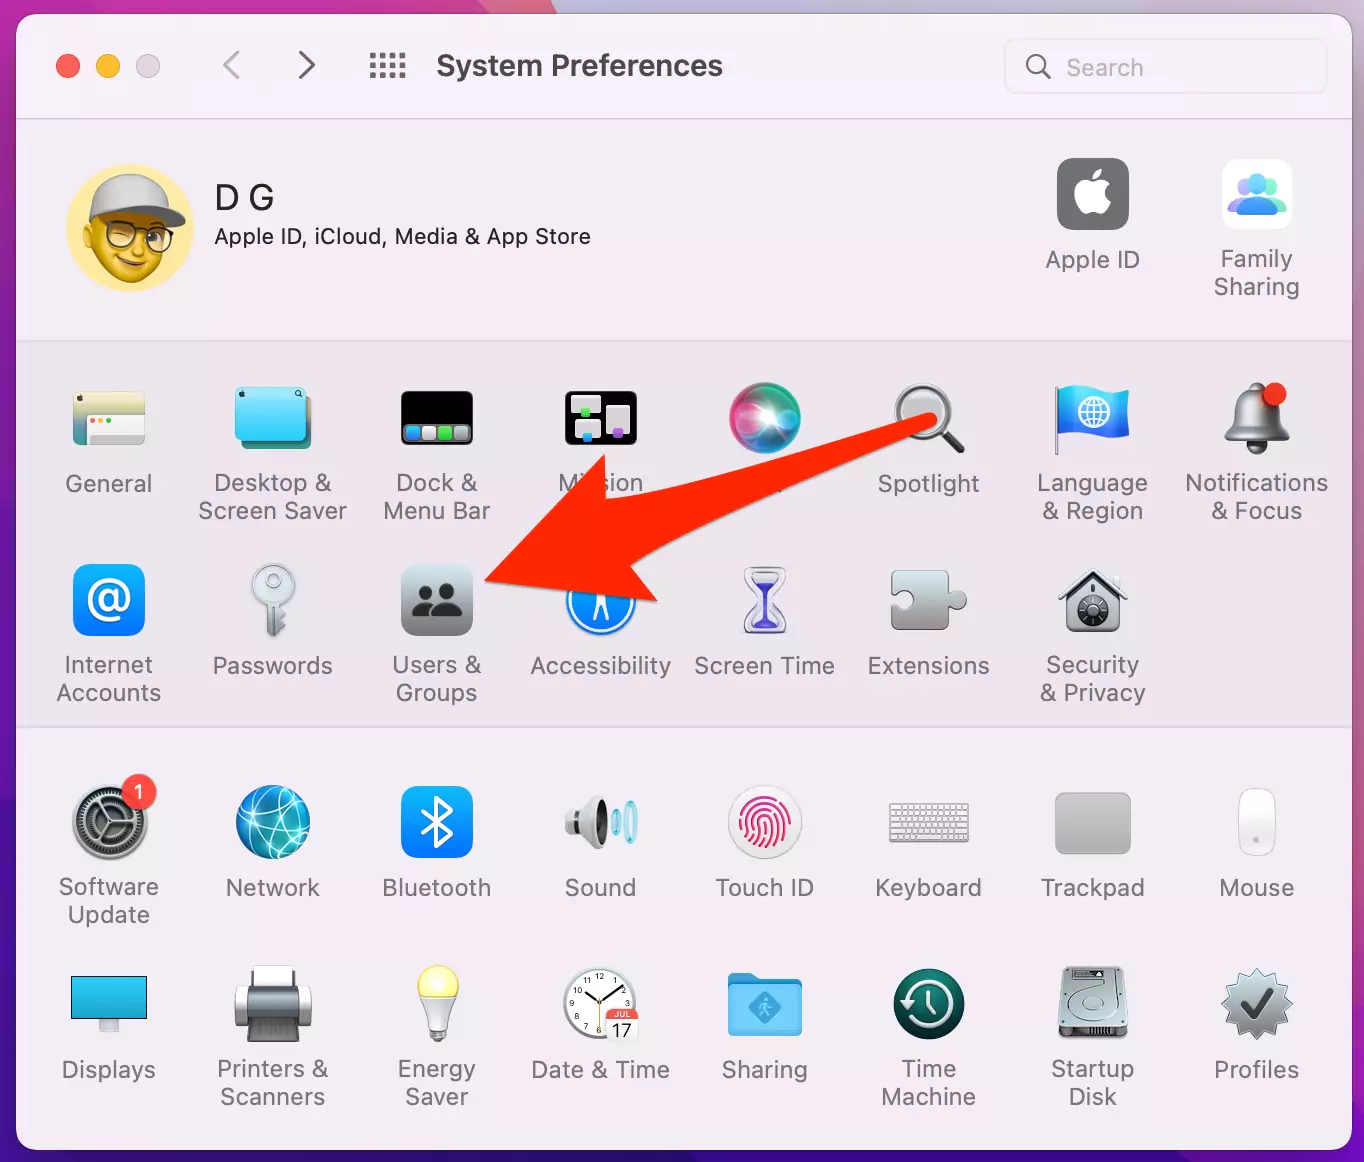Go back with the left chevron
1364x1162 pixels.
[x=231, y=66]
